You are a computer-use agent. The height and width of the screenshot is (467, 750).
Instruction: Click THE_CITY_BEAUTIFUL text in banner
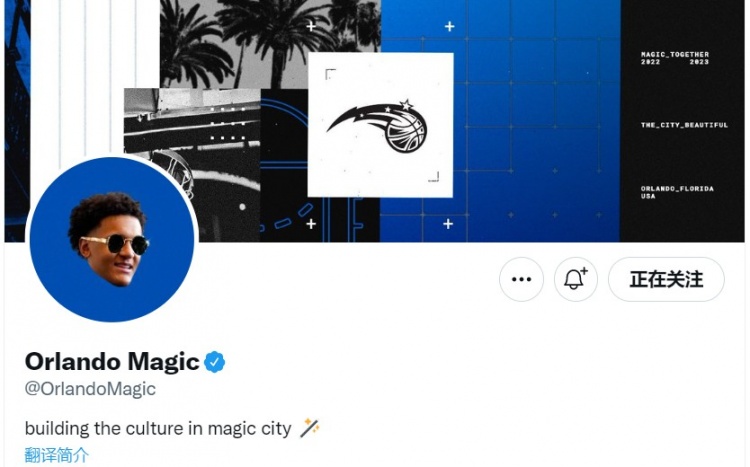(x=684, y=125)
